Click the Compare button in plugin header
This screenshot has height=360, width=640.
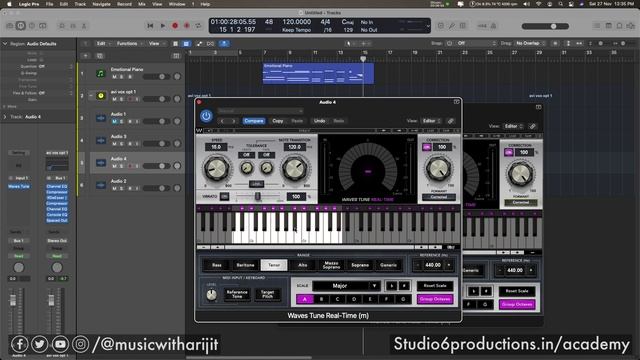[x=253, y=121]
